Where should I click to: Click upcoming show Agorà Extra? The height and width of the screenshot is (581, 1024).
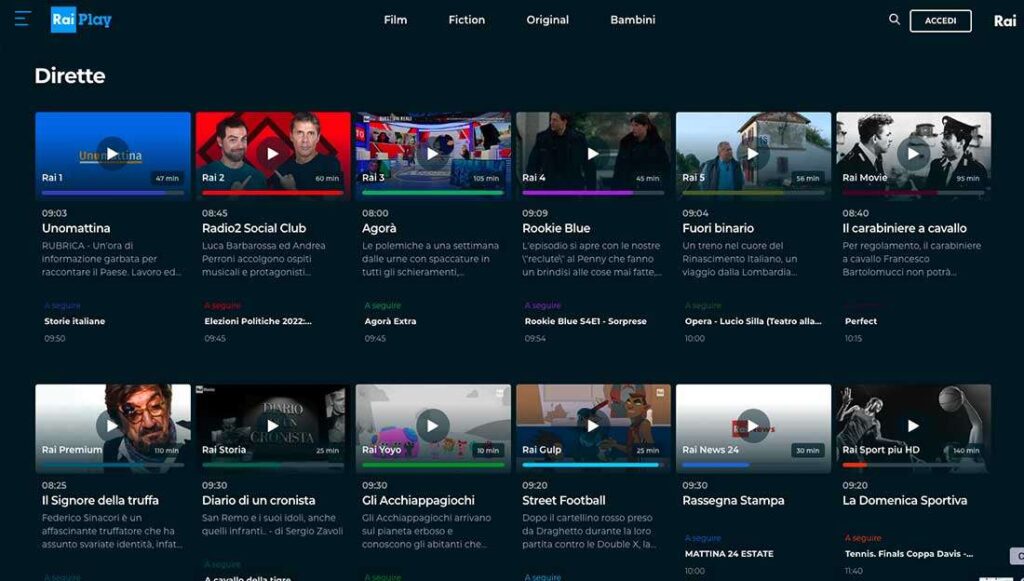pos(390,321)
